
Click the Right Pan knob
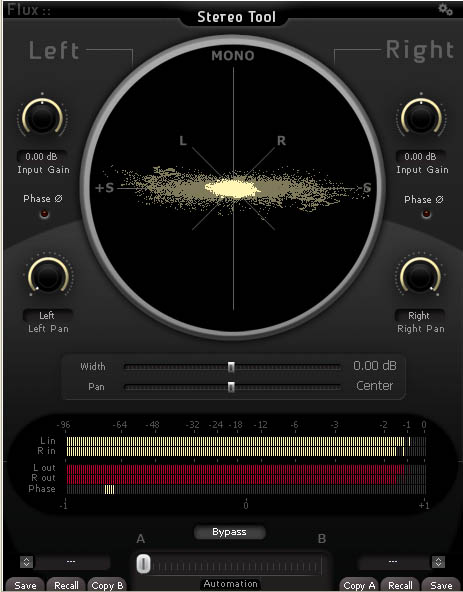420,277
